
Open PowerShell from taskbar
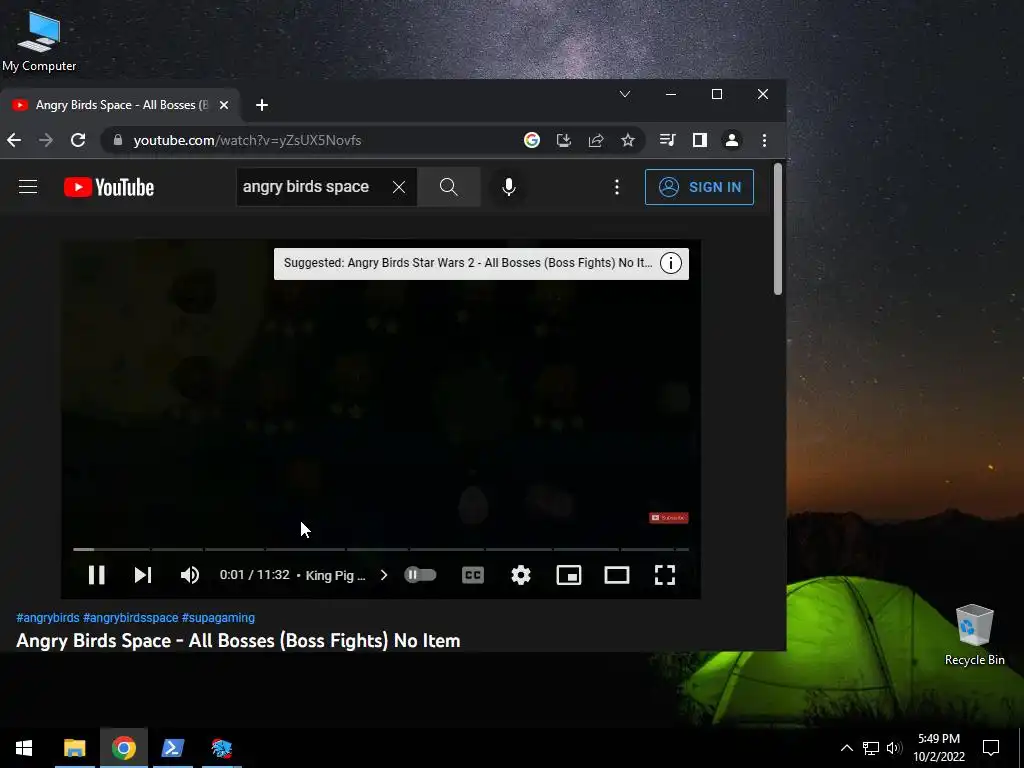(173, 748)
